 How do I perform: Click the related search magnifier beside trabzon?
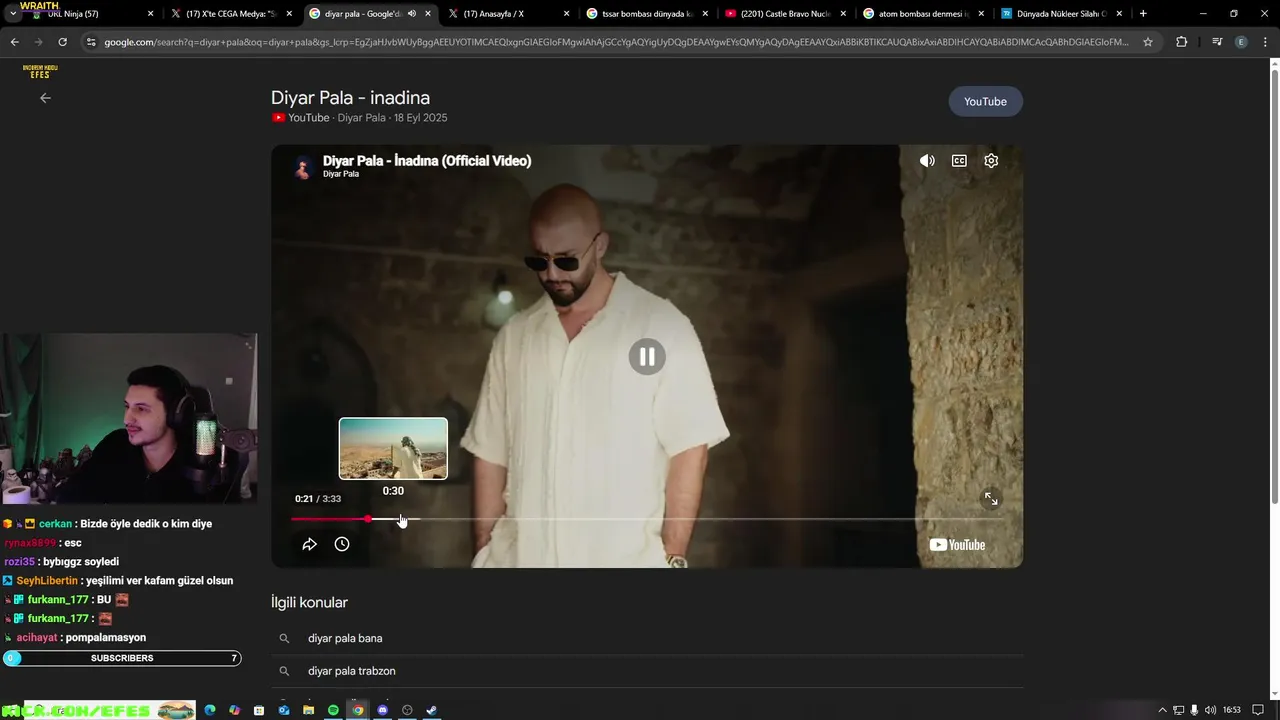pyautogui.click(x=284, y=671)
